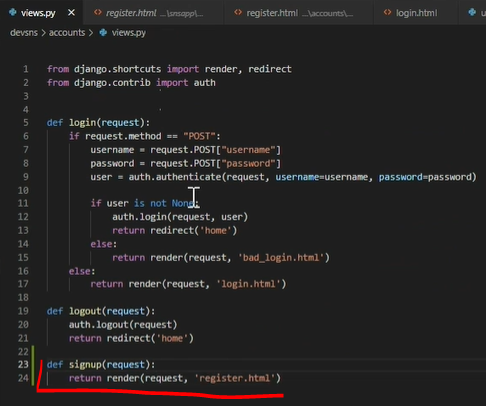Select the views.py breadcrumb
The height and width of the screenshot is (406, 486).
pyautogui.click(x=129, y=33)
